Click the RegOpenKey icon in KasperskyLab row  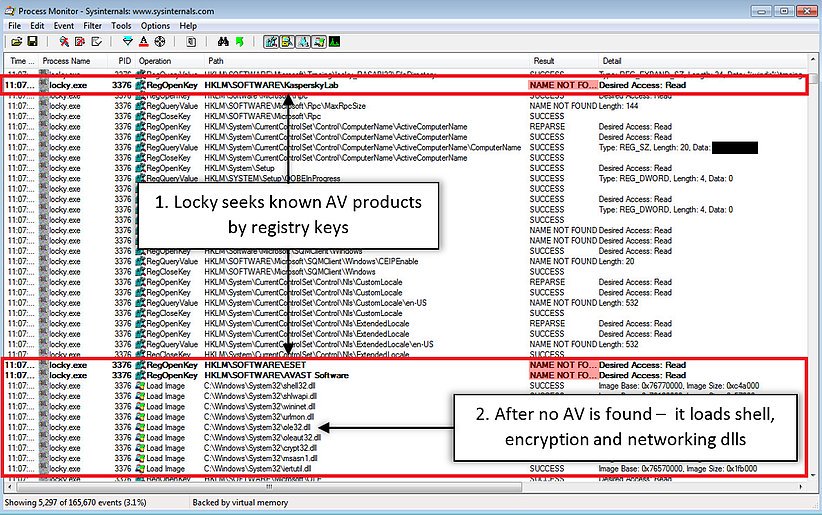coord(140,85)
